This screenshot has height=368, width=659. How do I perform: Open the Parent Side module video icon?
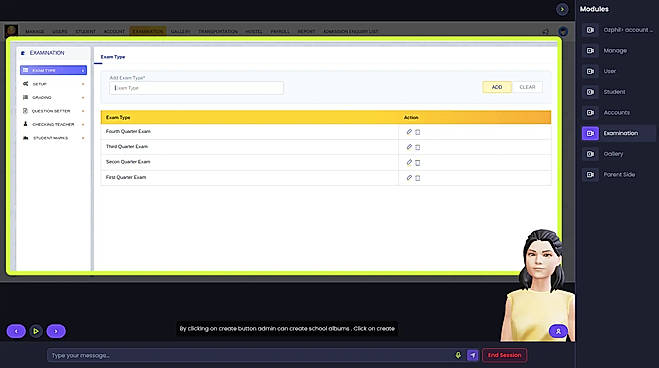[590, 174]
